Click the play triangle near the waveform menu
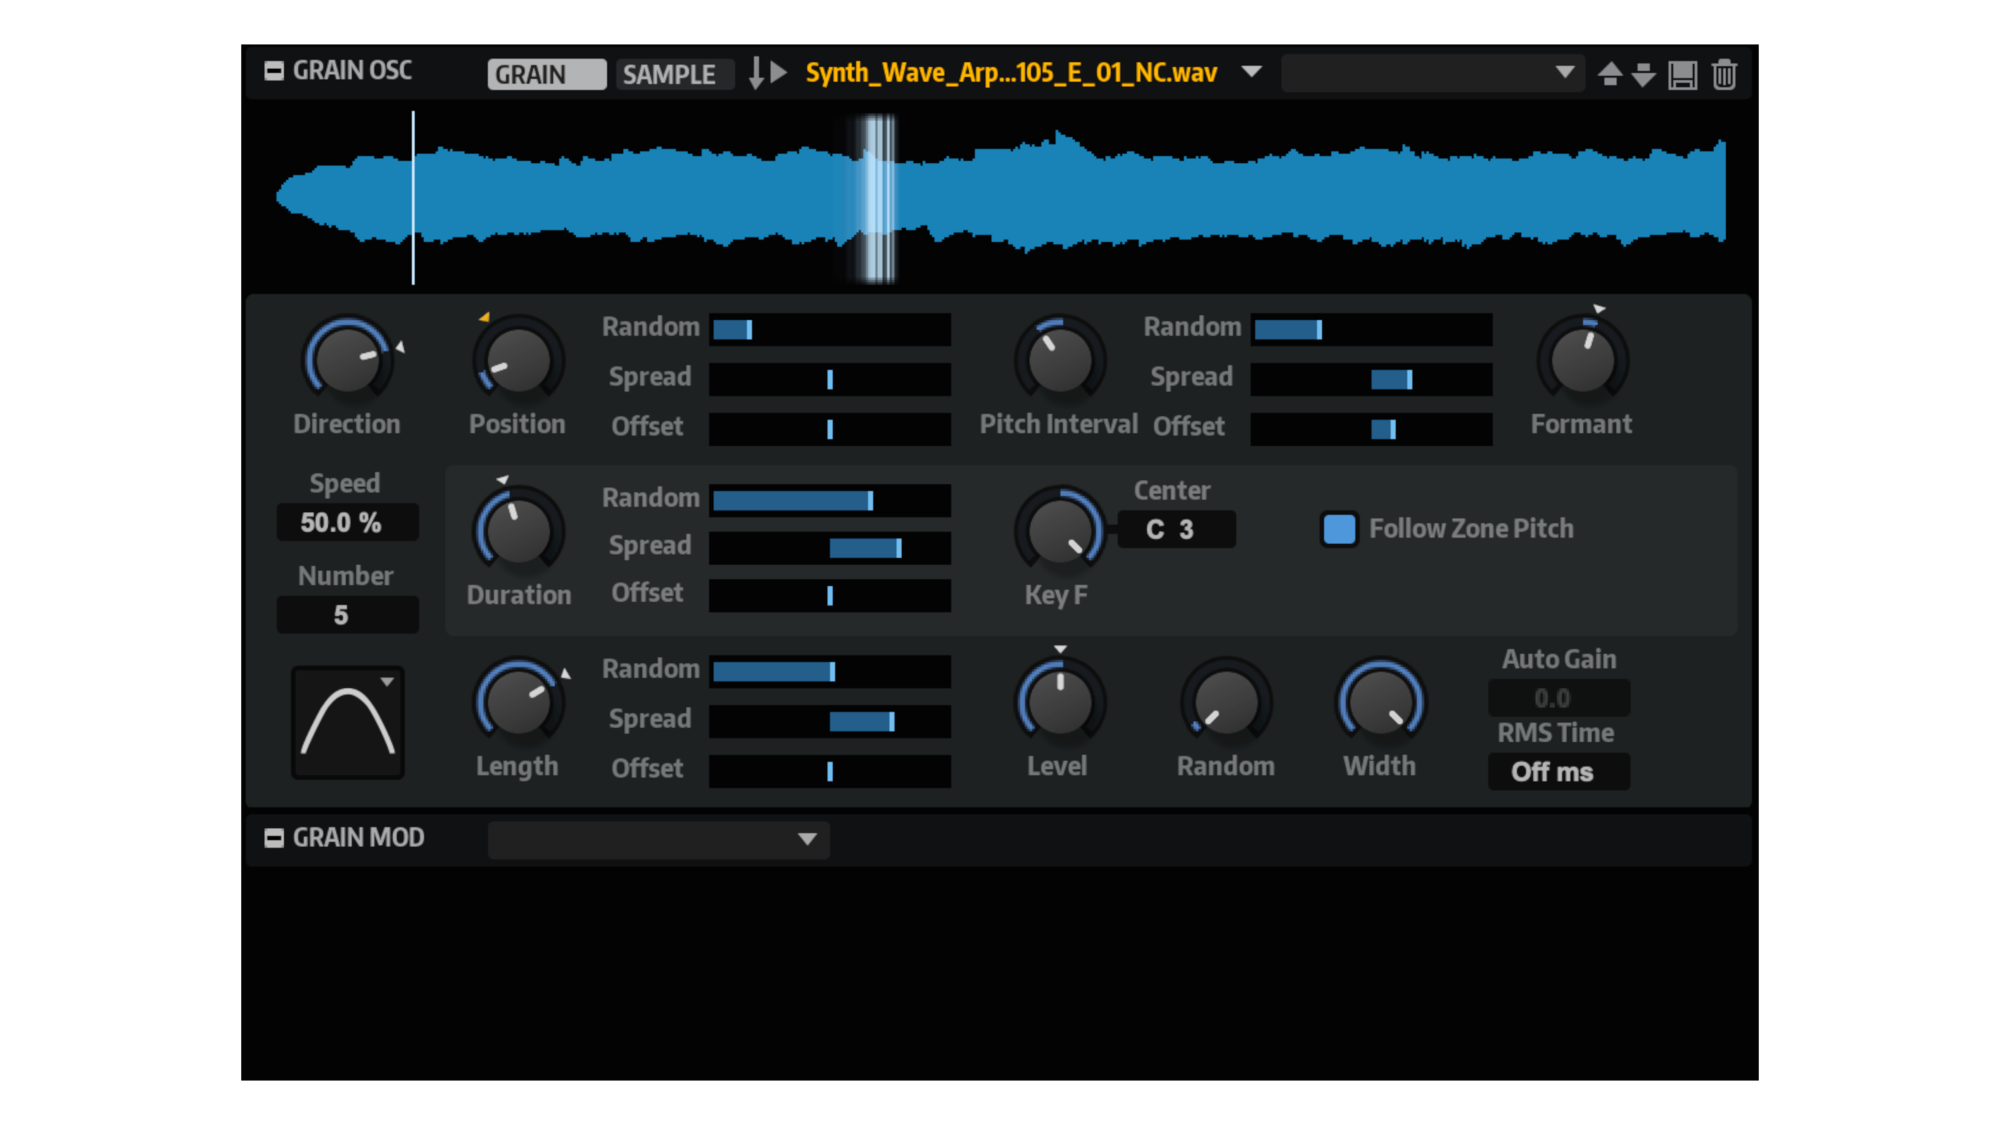The height and width of the screenshot is (1125, 2000). point(779,73)
